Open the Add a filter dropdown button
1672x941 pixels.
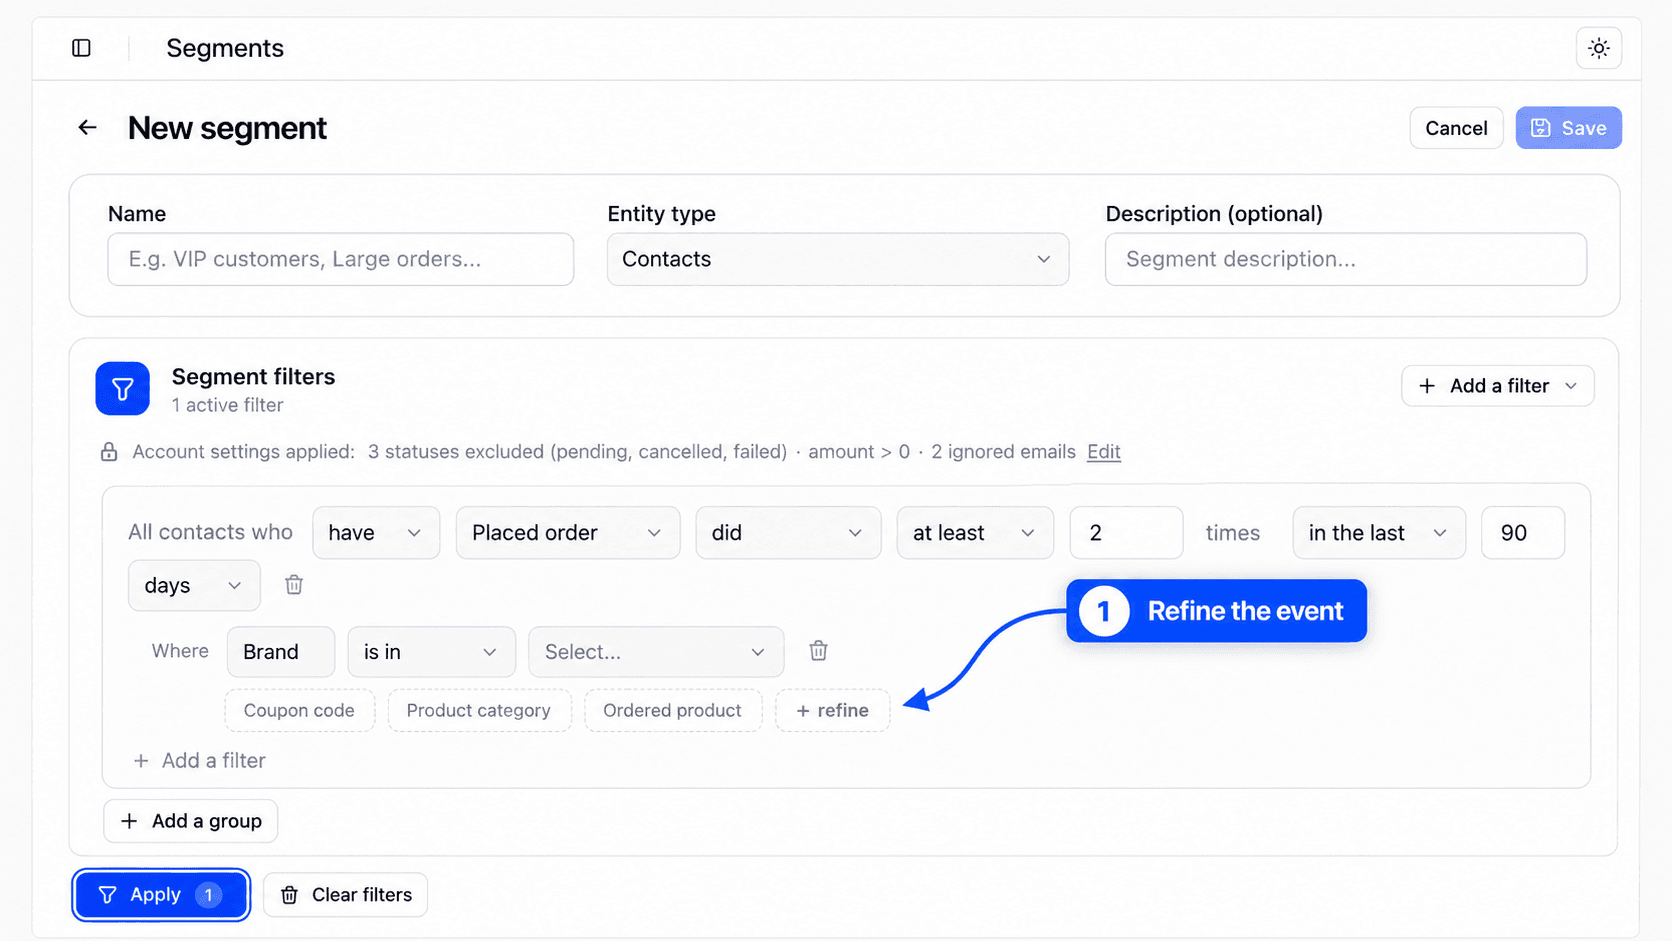[1497, 386]
